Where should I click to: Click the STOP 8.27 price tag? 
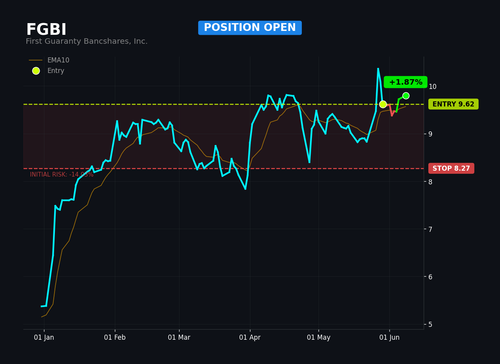(x=451, y=168)
